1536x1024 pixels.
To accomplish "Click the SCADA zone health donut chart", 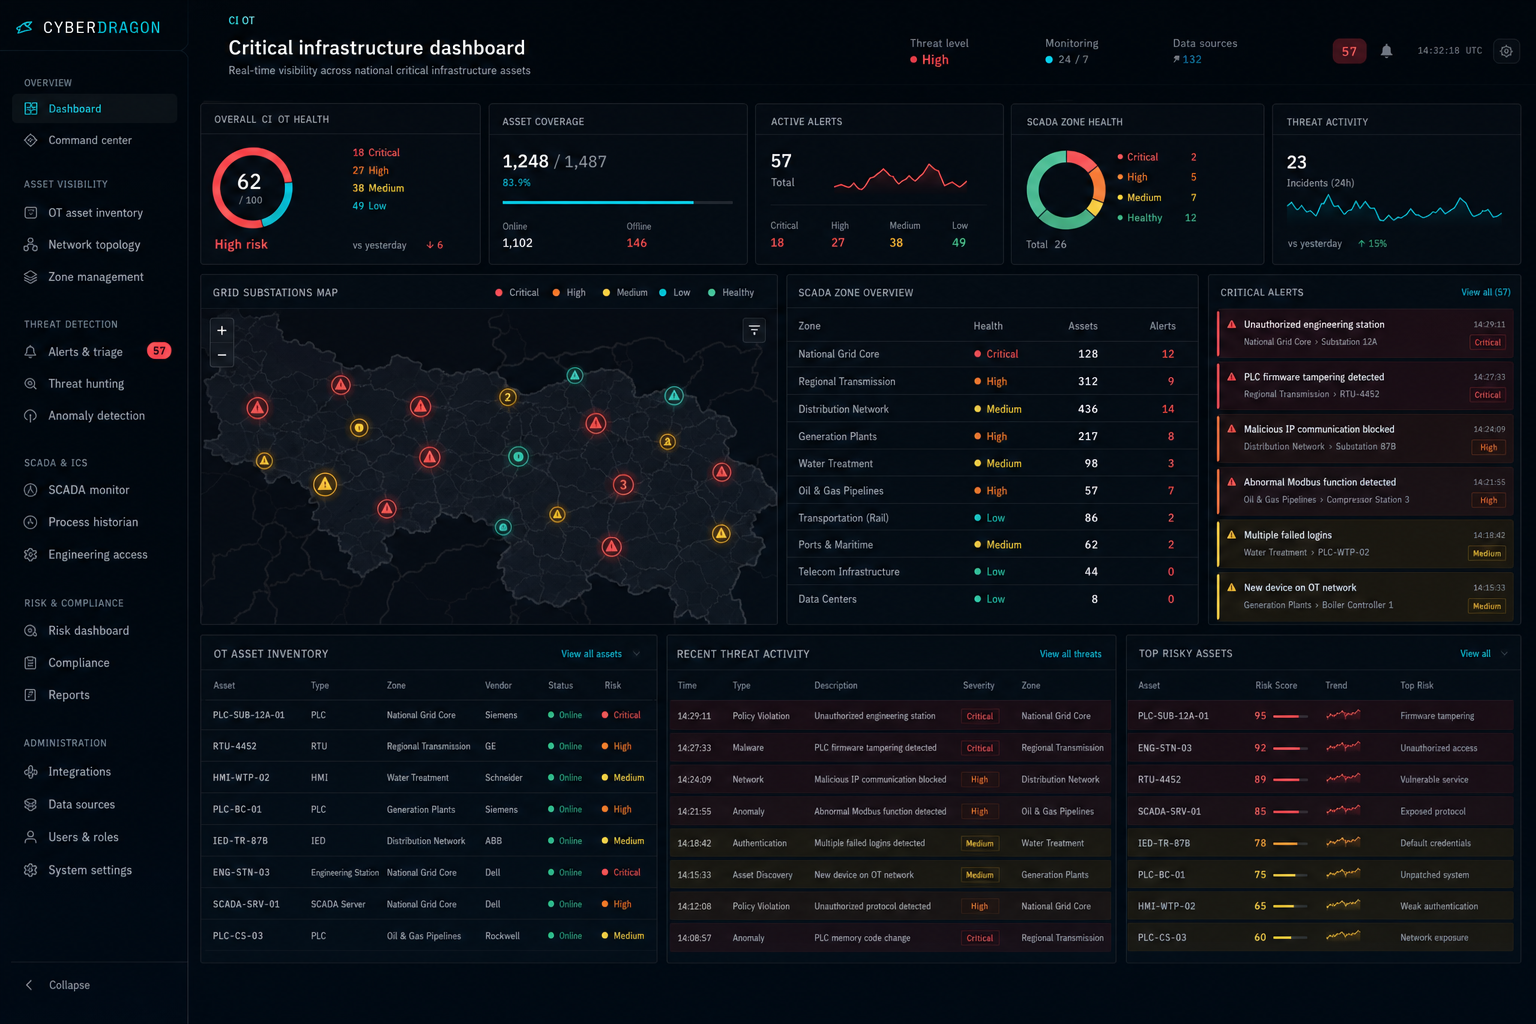I will (1066, 189).
